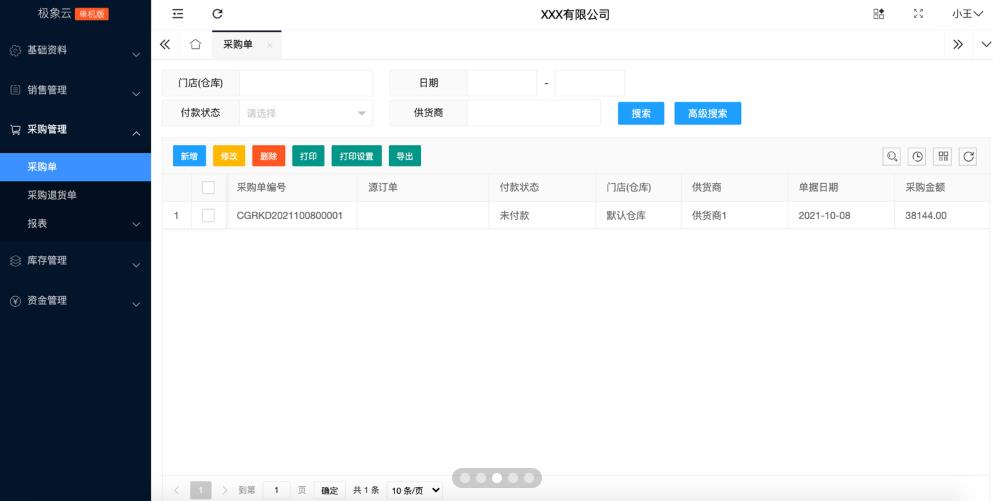Close the 采购单 tab

point(269,45)
